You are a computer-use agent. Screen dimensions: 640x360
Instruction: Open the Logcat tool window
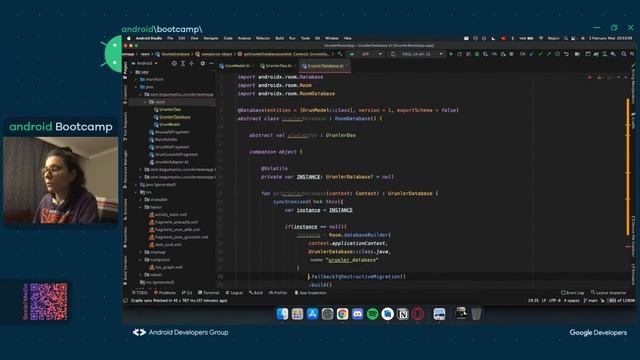[234, 293]
